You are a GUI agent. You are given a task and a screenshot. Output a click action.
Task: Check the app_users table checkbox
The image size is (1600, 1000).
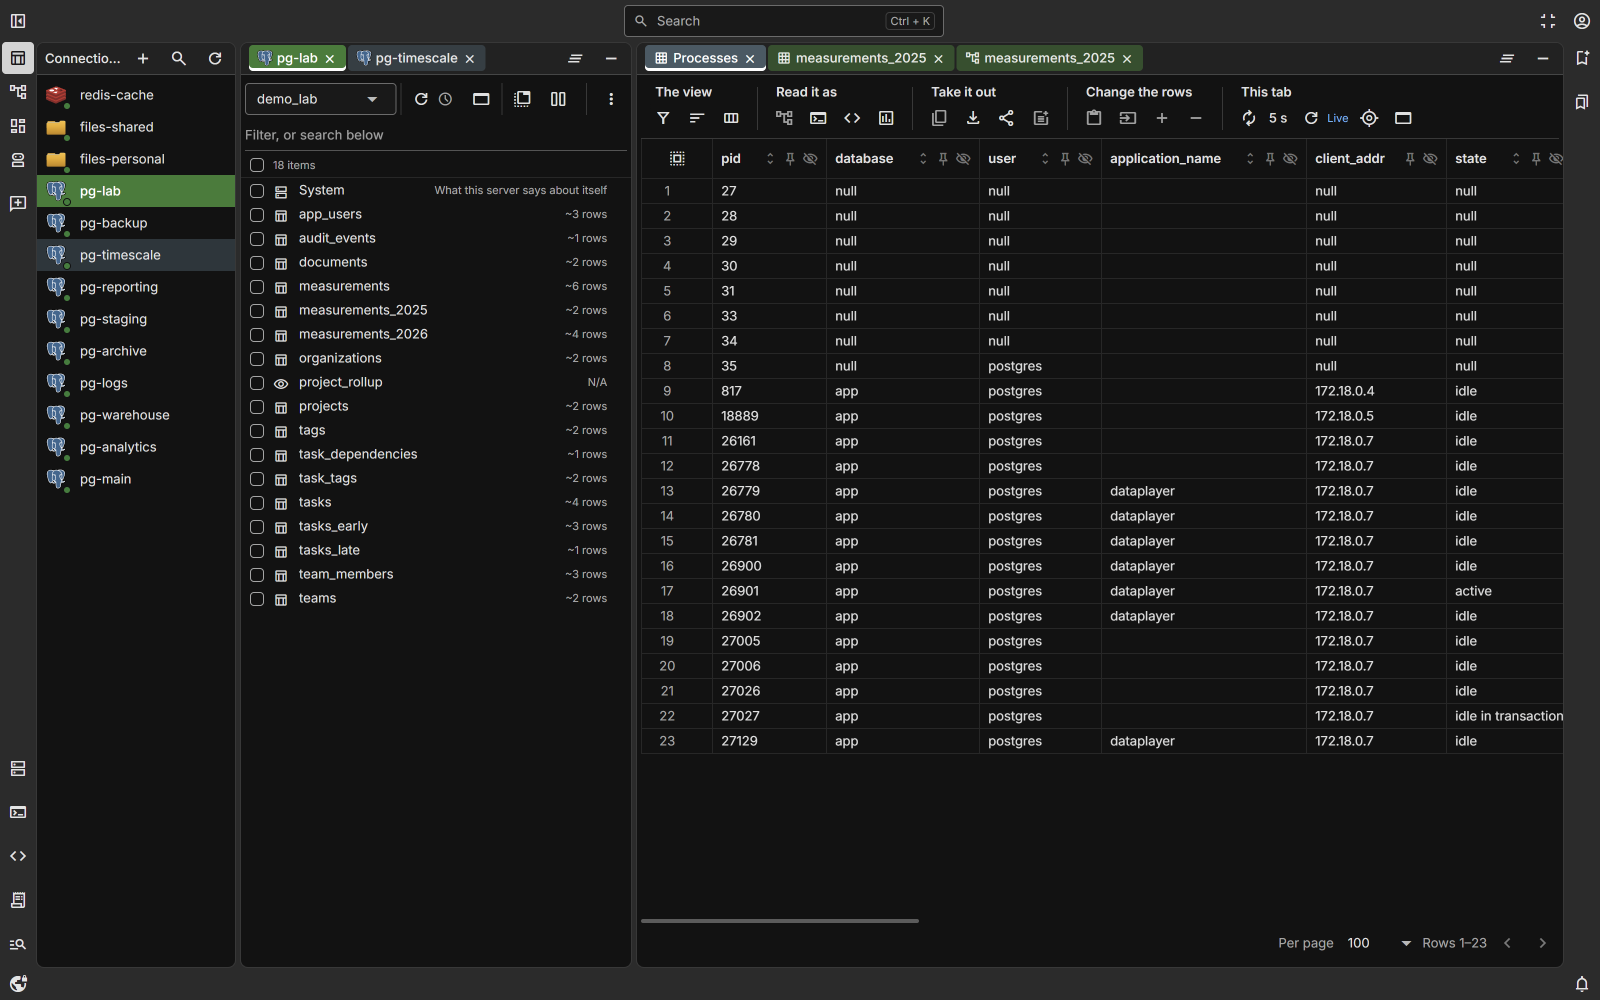pos(257,215)
